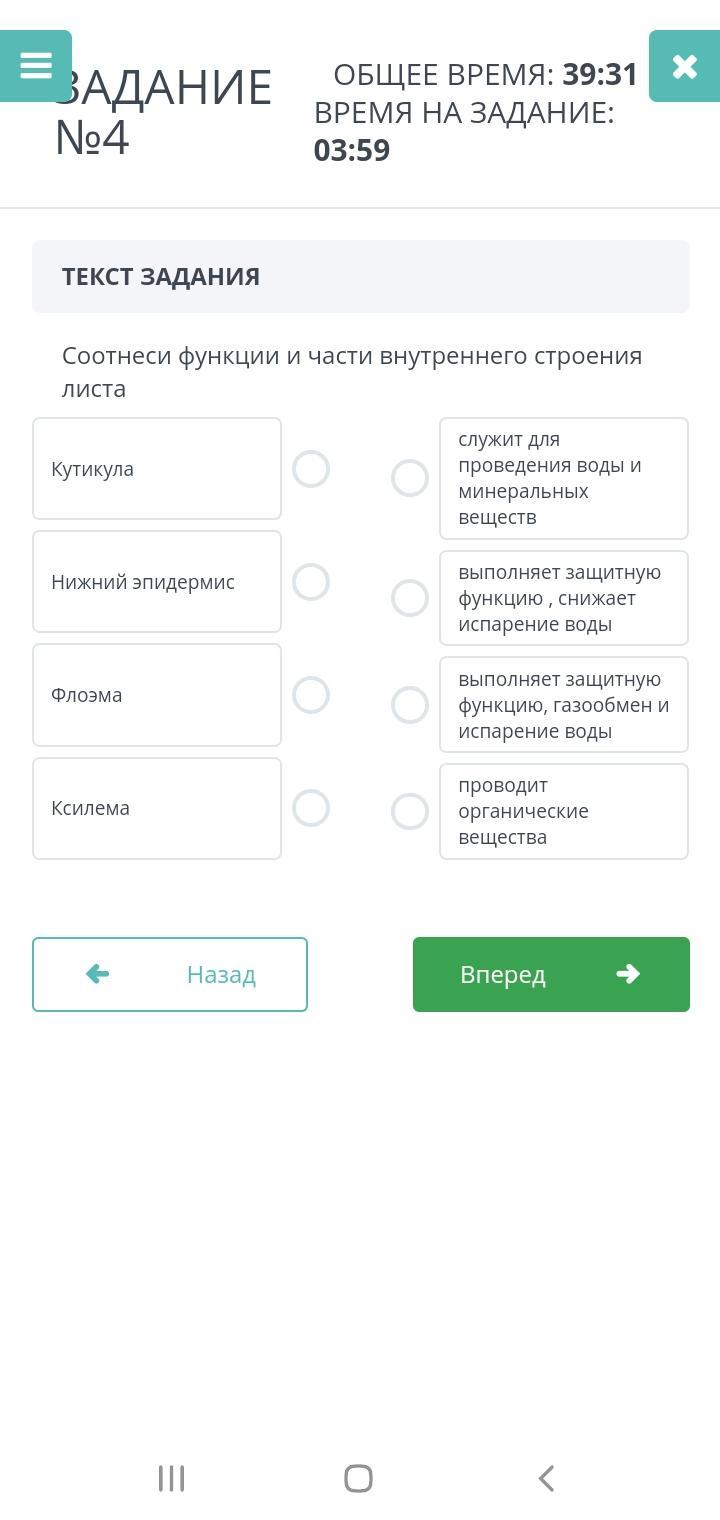Viewport: 720px width, 1520px height.
Task: Click the Флоэма answer box
Action: tap(157, 695)
